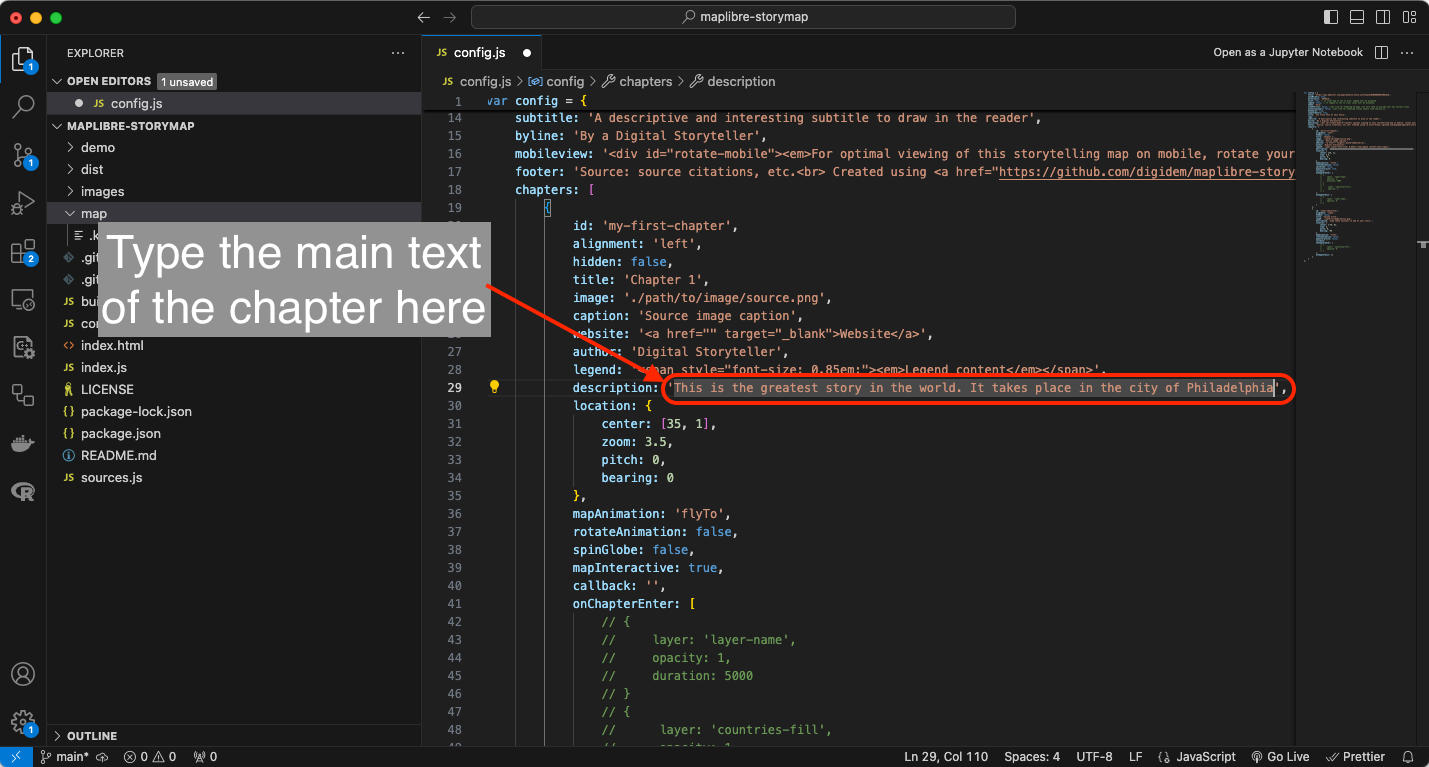Open the Search view in activity bar
Screen dimensions: 1429x767
[23, 106]
